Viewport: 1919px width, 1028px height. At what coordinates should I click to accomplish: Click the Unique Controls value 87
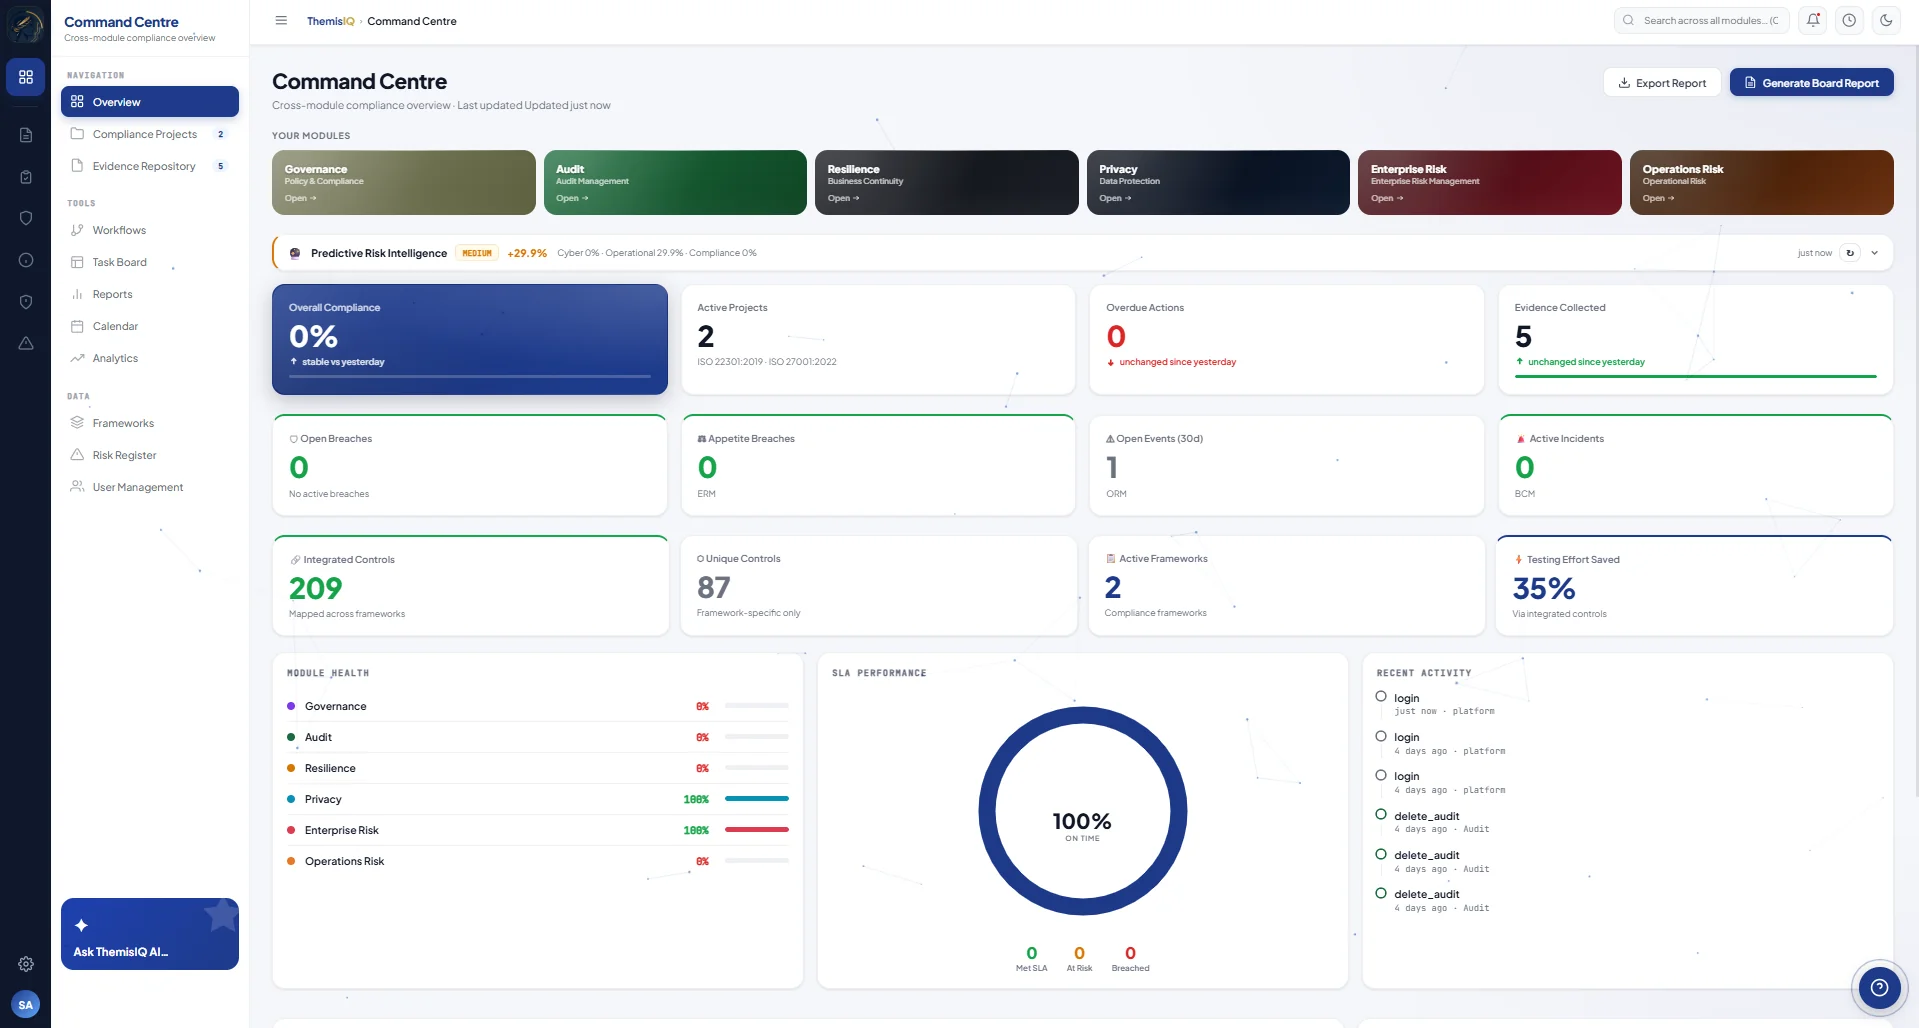714,587
